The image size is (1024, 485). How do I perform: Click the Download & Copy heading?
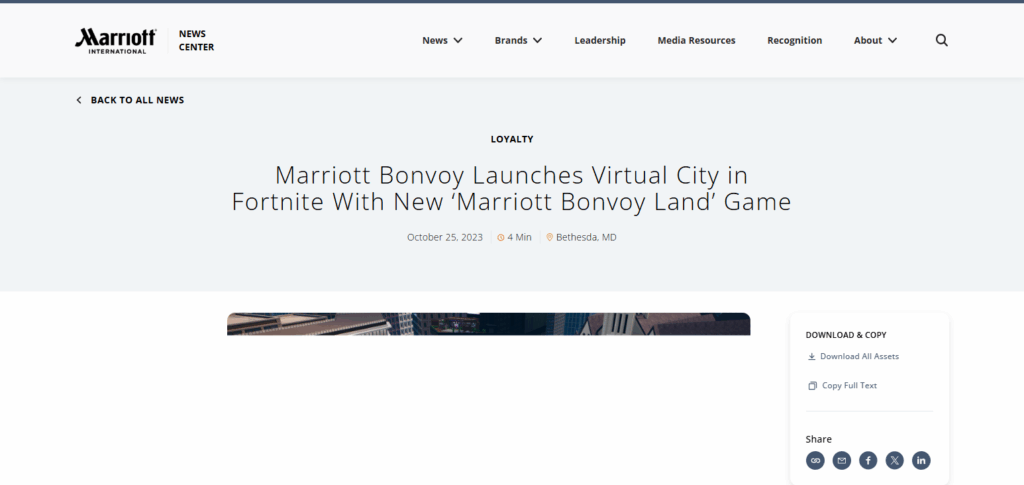coord(846,335)
